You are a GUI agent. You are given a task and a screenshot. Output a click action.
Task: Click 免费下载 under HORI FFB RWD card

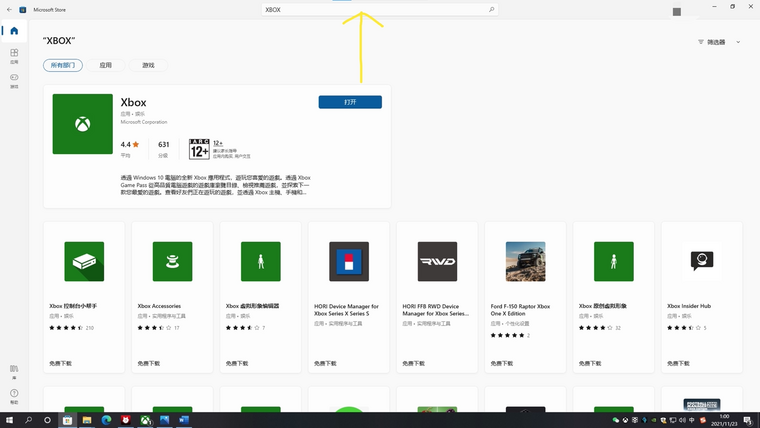tap(413, 363)
